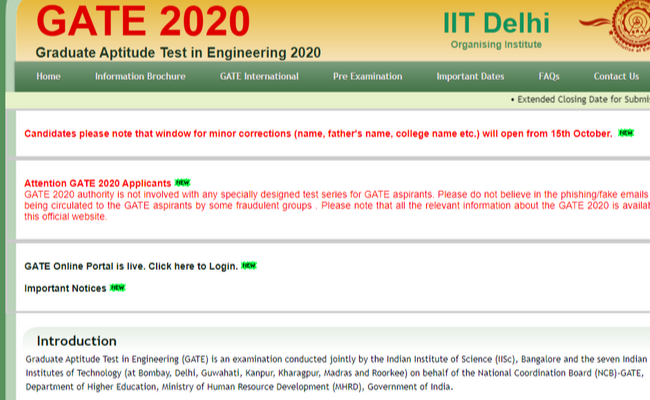Screen dimensions: 650x400
Task: Go to the Home menu item
Action: point(48,76)
